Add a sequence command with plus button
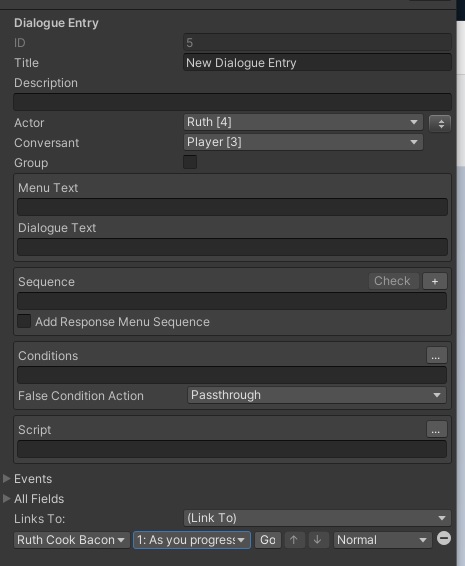This screenshot has height=566, width=465. click(x=435, y=281)
